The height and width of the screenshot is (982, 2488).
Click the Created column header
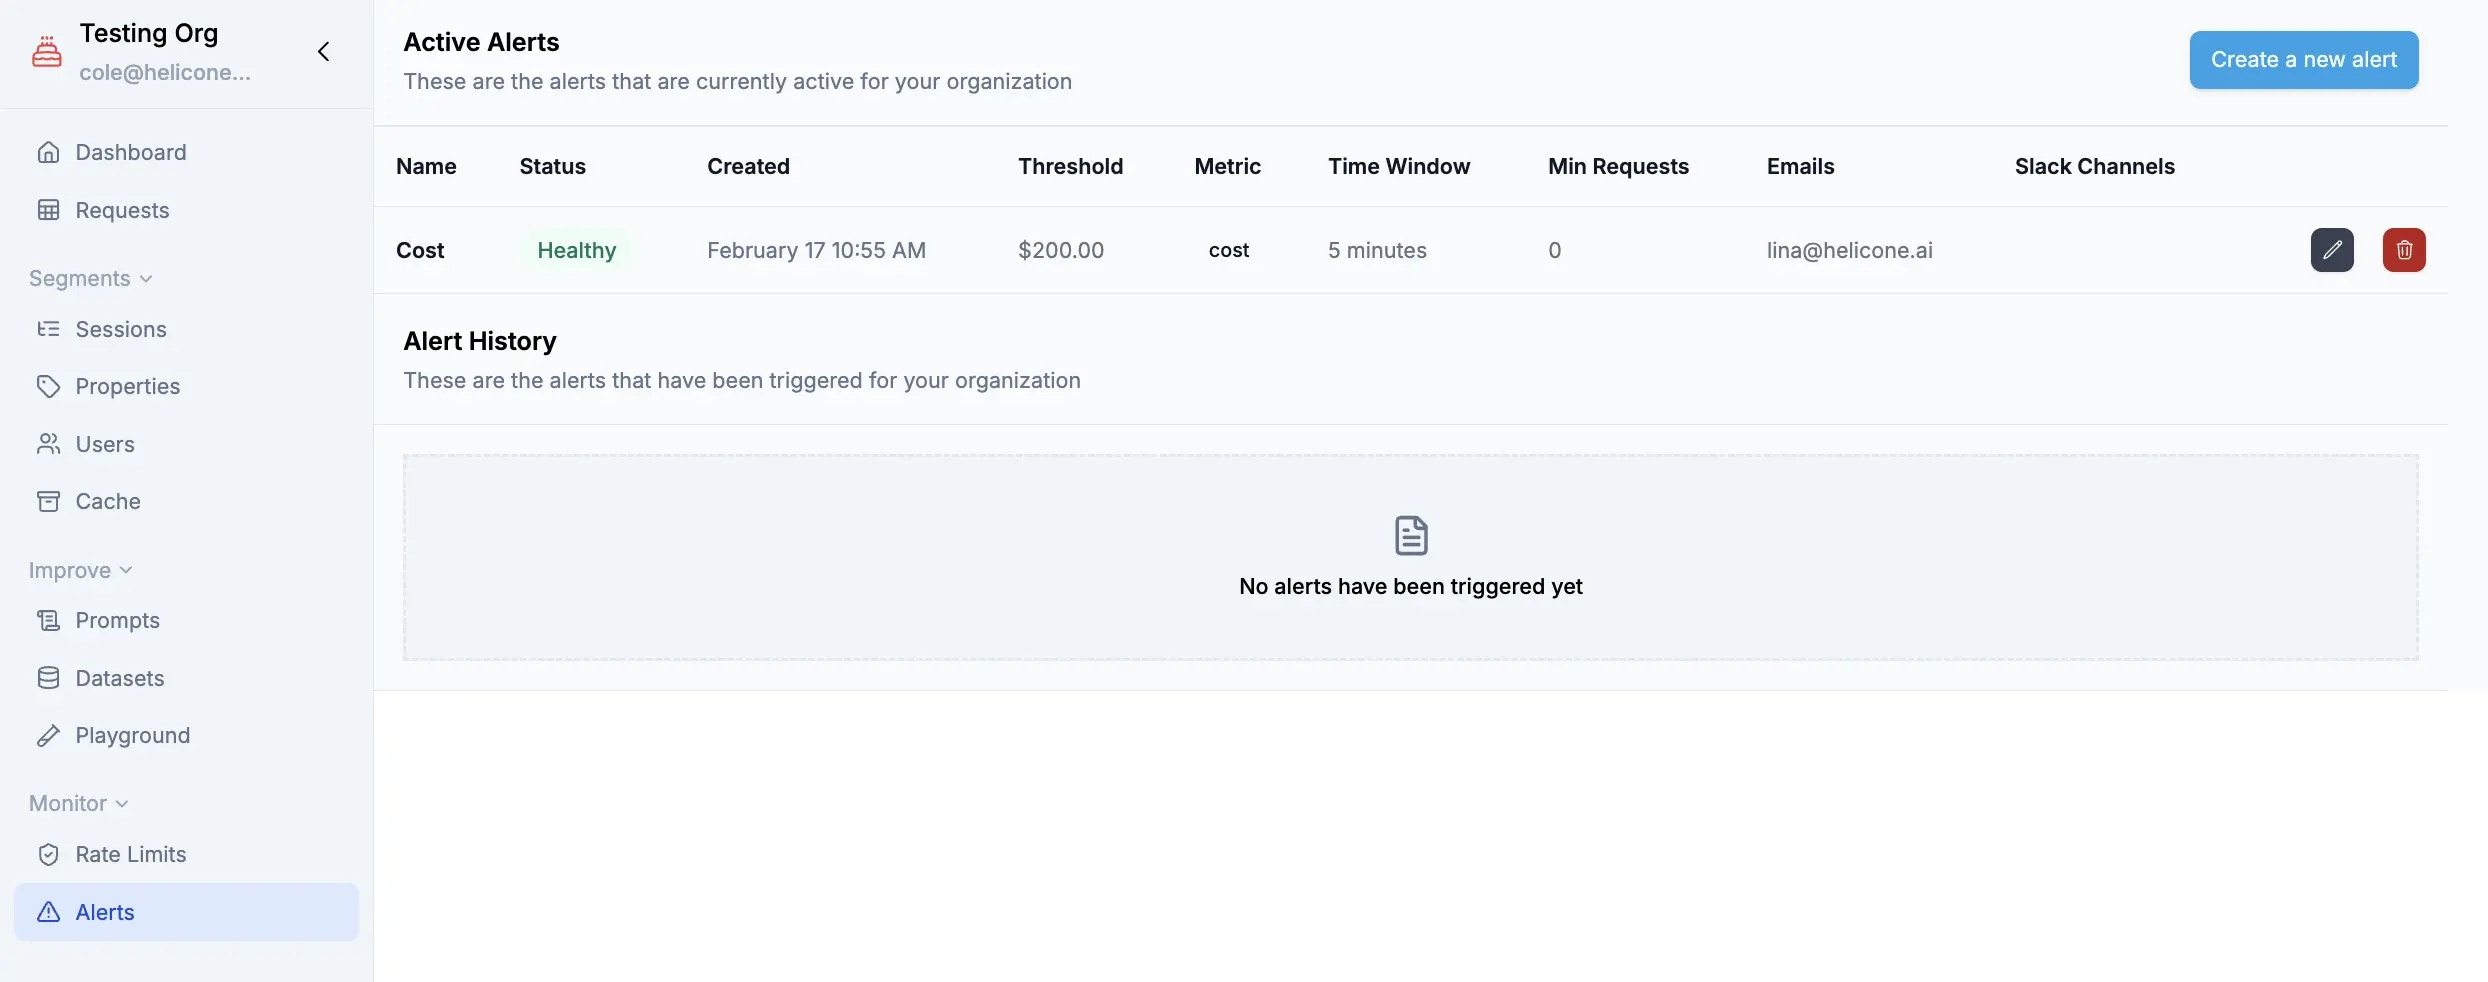[748, 166]
